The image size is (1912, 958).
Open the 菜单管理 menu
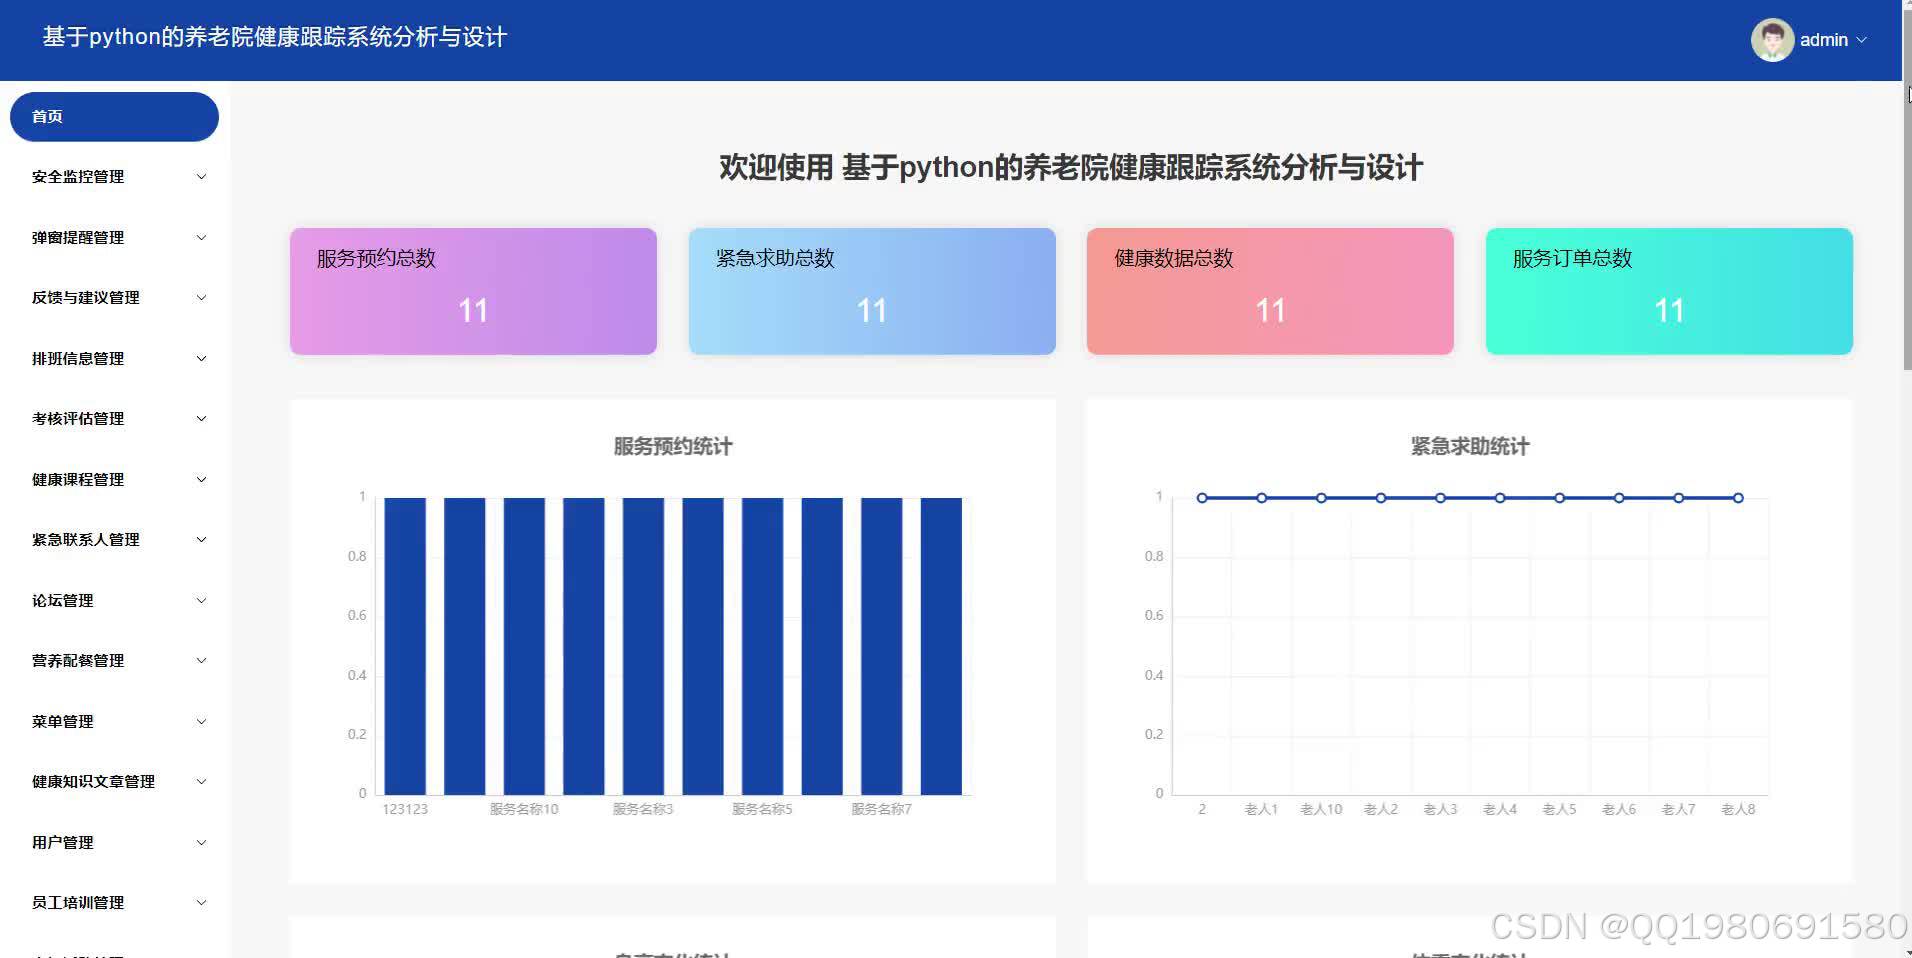[114, 722]
